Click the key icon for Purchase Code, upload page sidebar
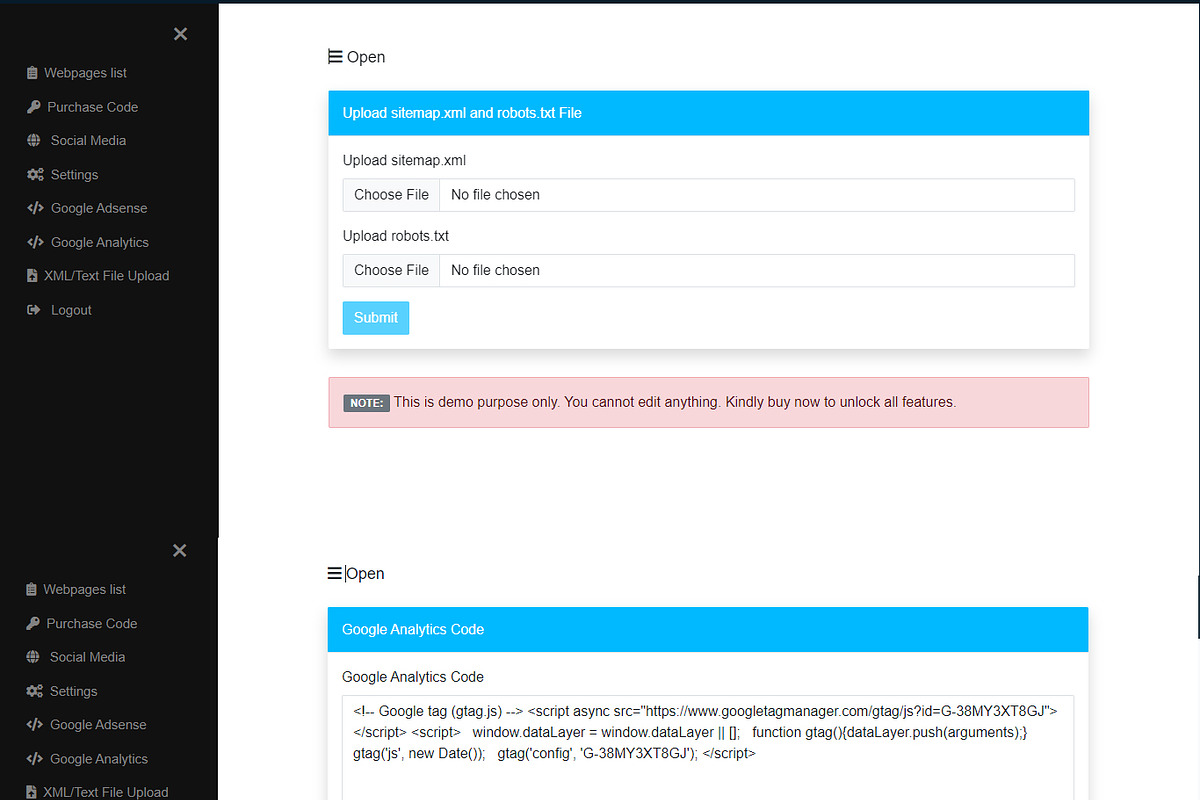1200x800 pixels. coord(33,107)
